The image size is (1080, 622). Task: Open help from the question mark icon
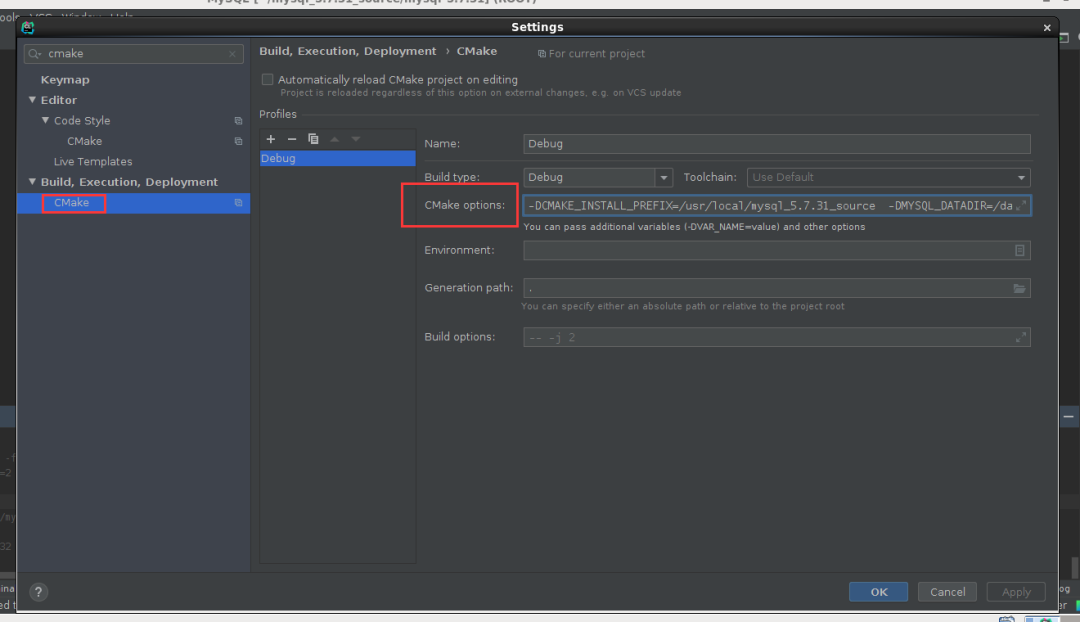pos(38,592)
